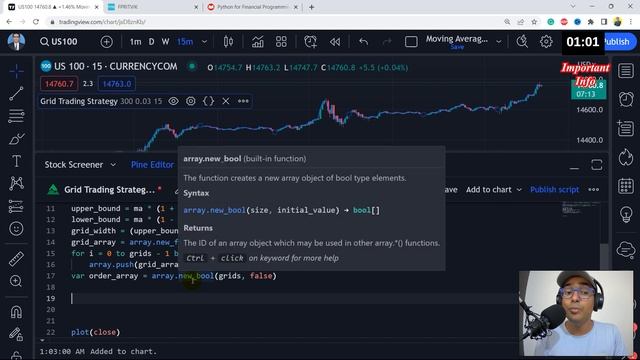Toggle Grid Trading Strategy visibility eye
Viewport: 640px width, 360px height.
(173, 101)
